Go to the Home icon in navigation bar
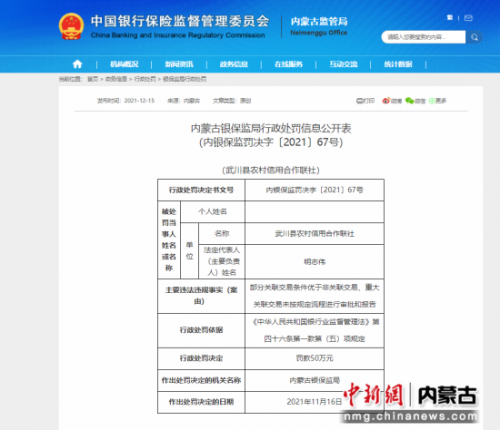This screenshot has width=500, height=430. pyautogui.click(x=77, y=64)
